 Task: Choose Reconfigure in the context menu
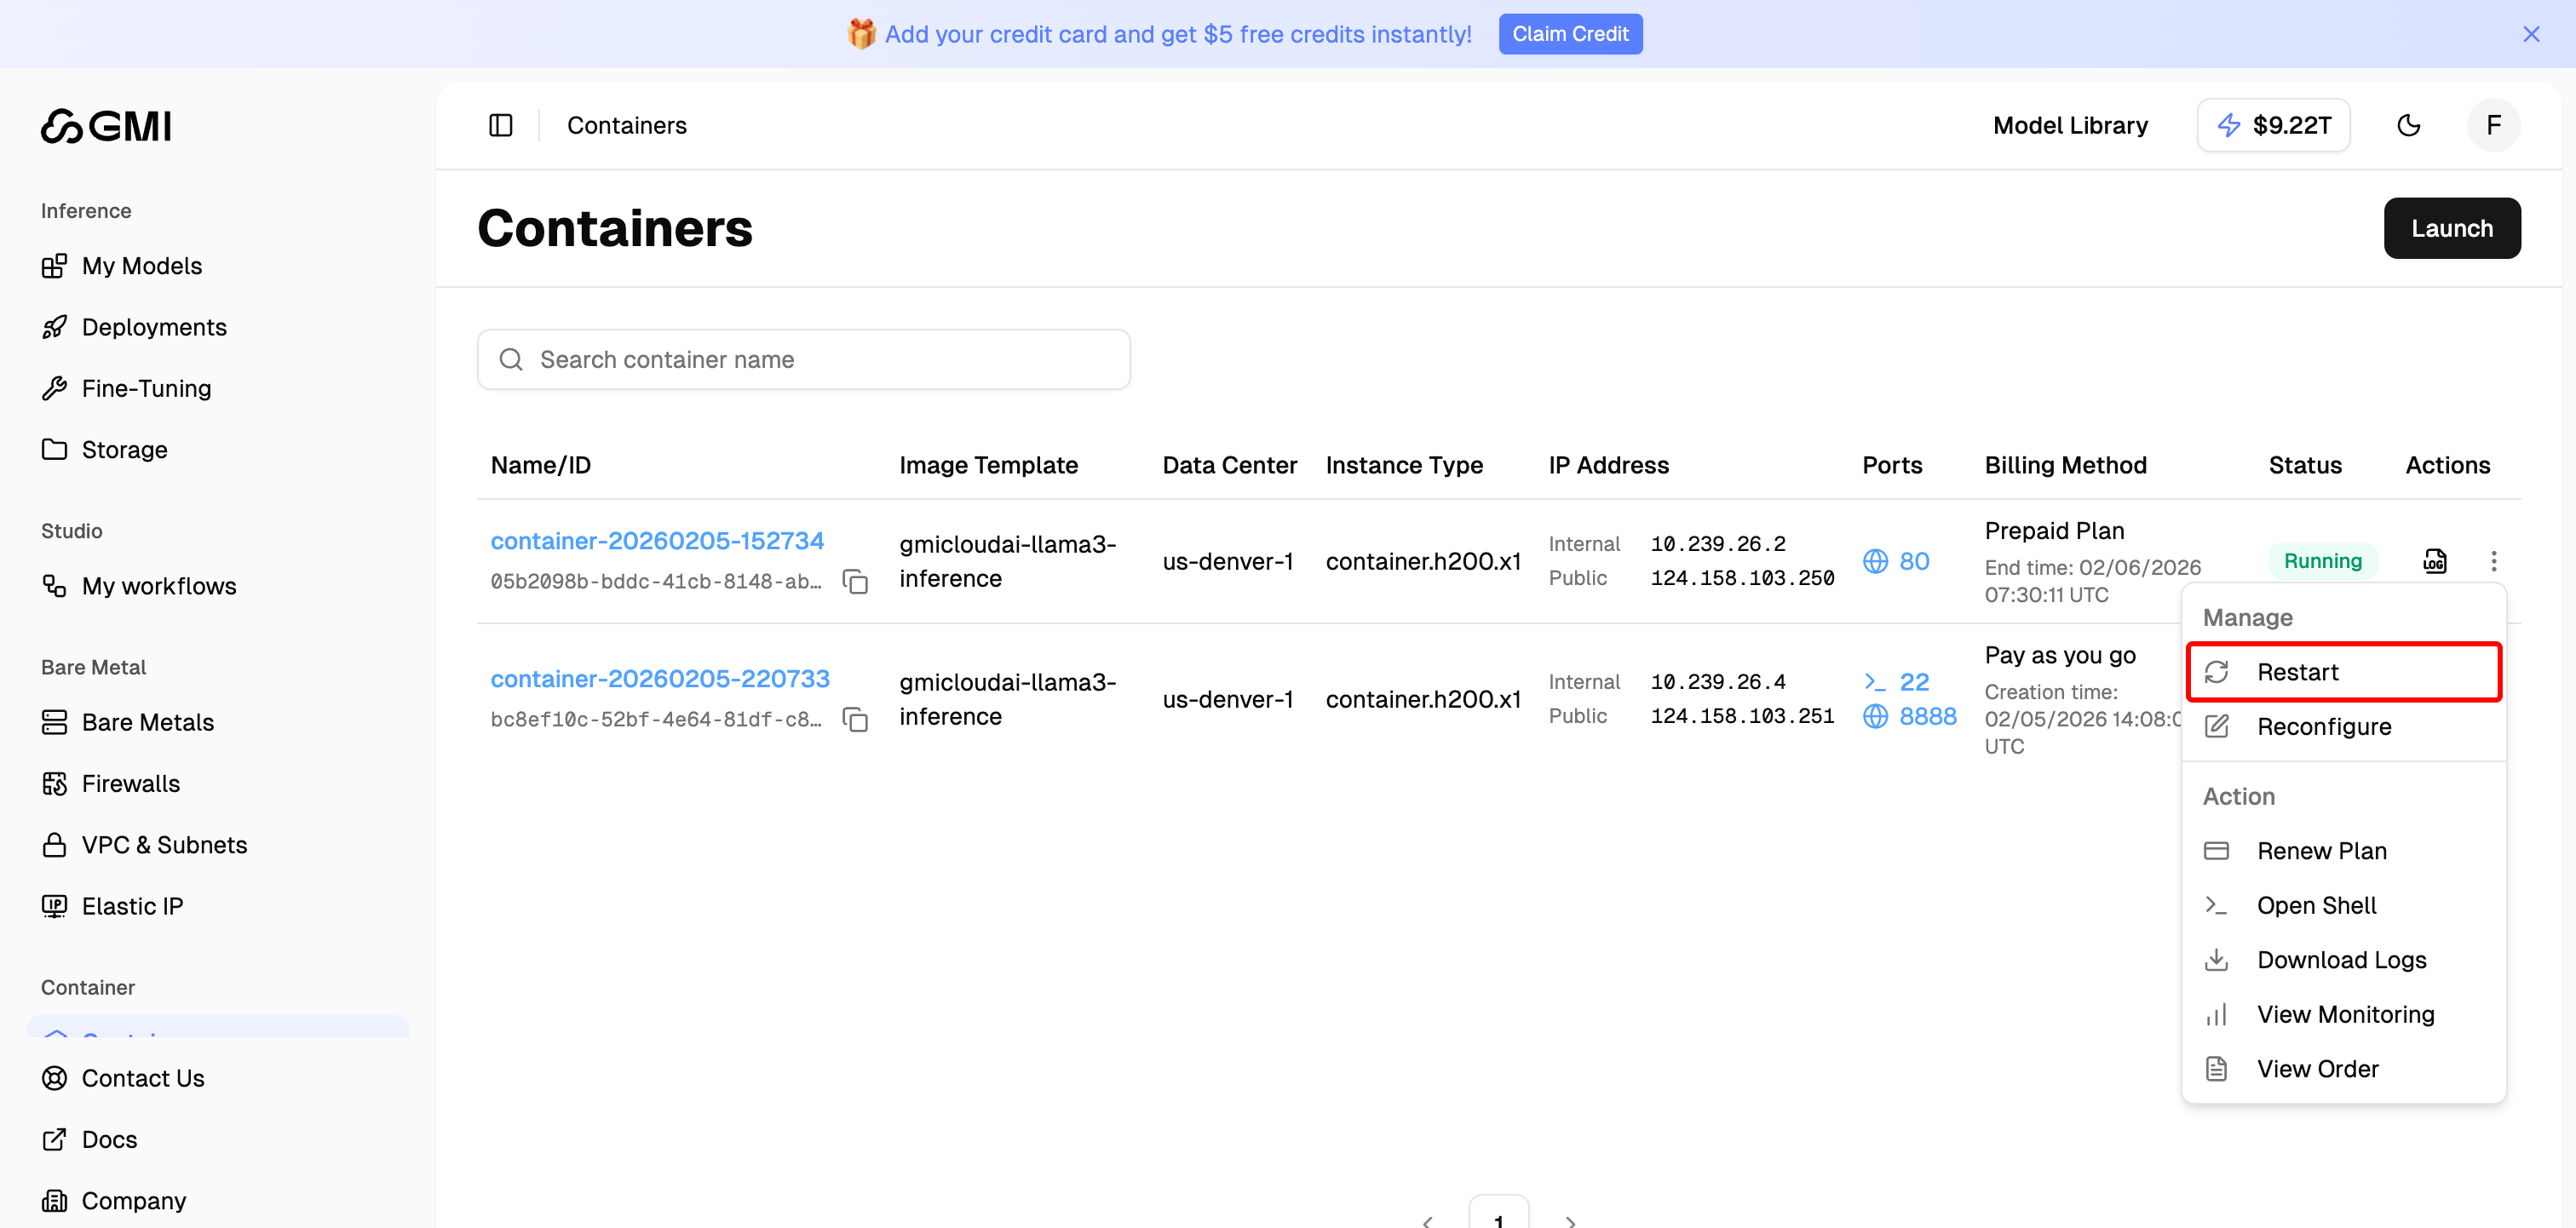pos(2322,727)
